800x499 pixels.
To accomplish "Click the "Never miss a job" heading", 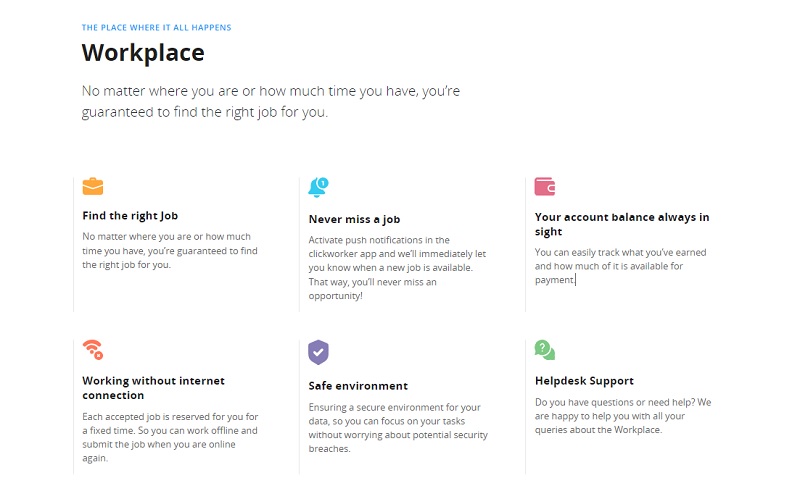I will click(354, 219).
